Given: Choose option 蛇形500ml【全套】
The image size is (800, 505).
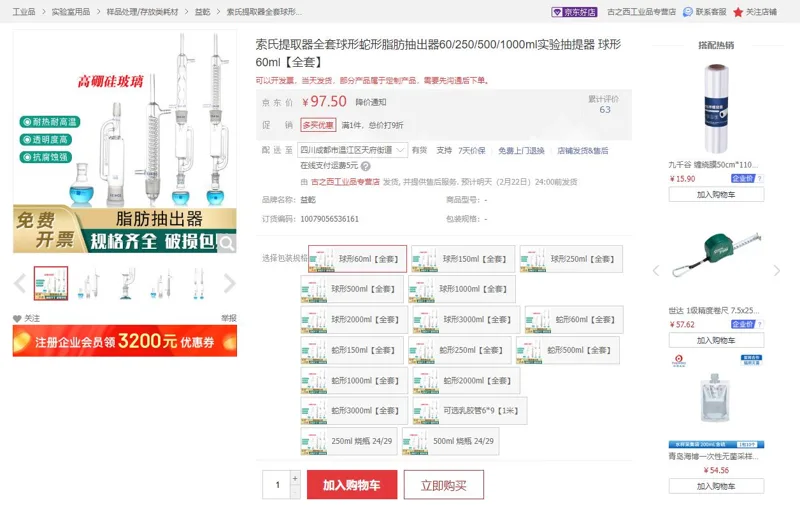Looking at the screenshot, I should (568, 350).
